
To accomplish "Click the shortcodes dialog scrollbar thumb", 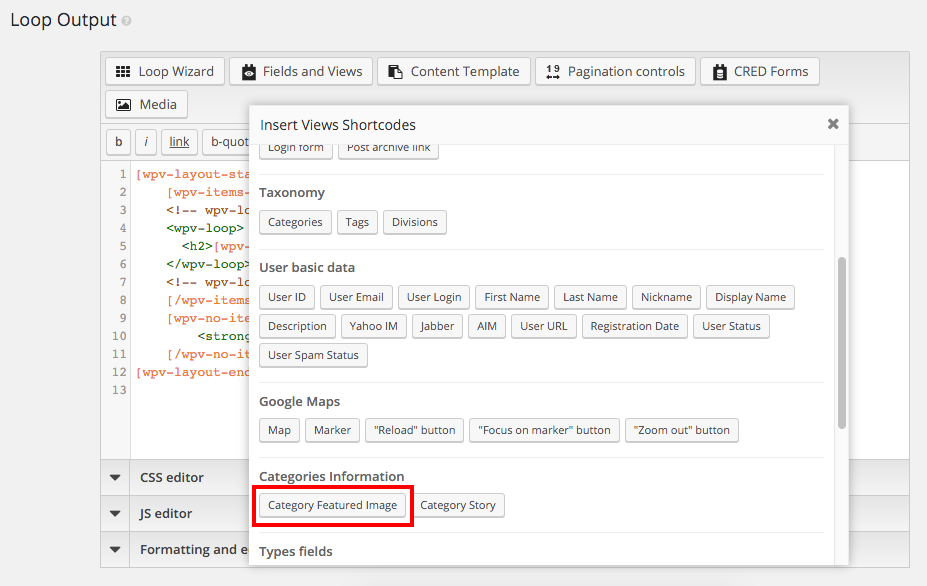I will [842, 343].
